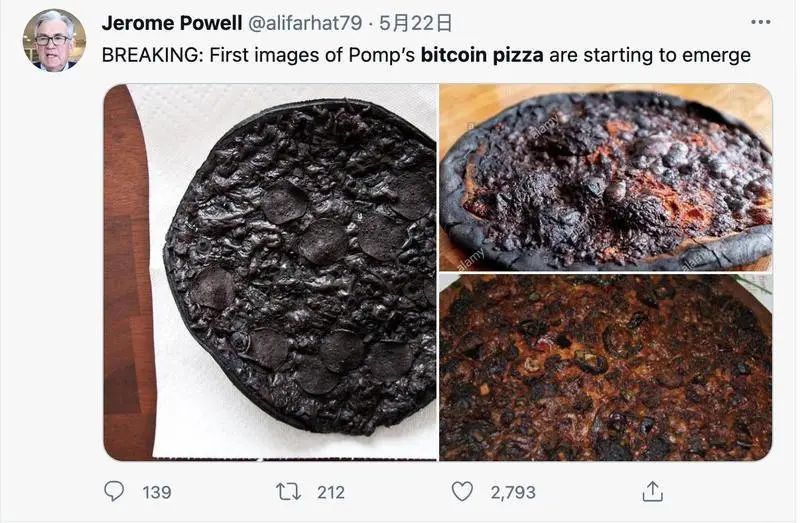800x523 pixels.
Task: Click the reply speech bubble icon
Action: pos(115,491)
